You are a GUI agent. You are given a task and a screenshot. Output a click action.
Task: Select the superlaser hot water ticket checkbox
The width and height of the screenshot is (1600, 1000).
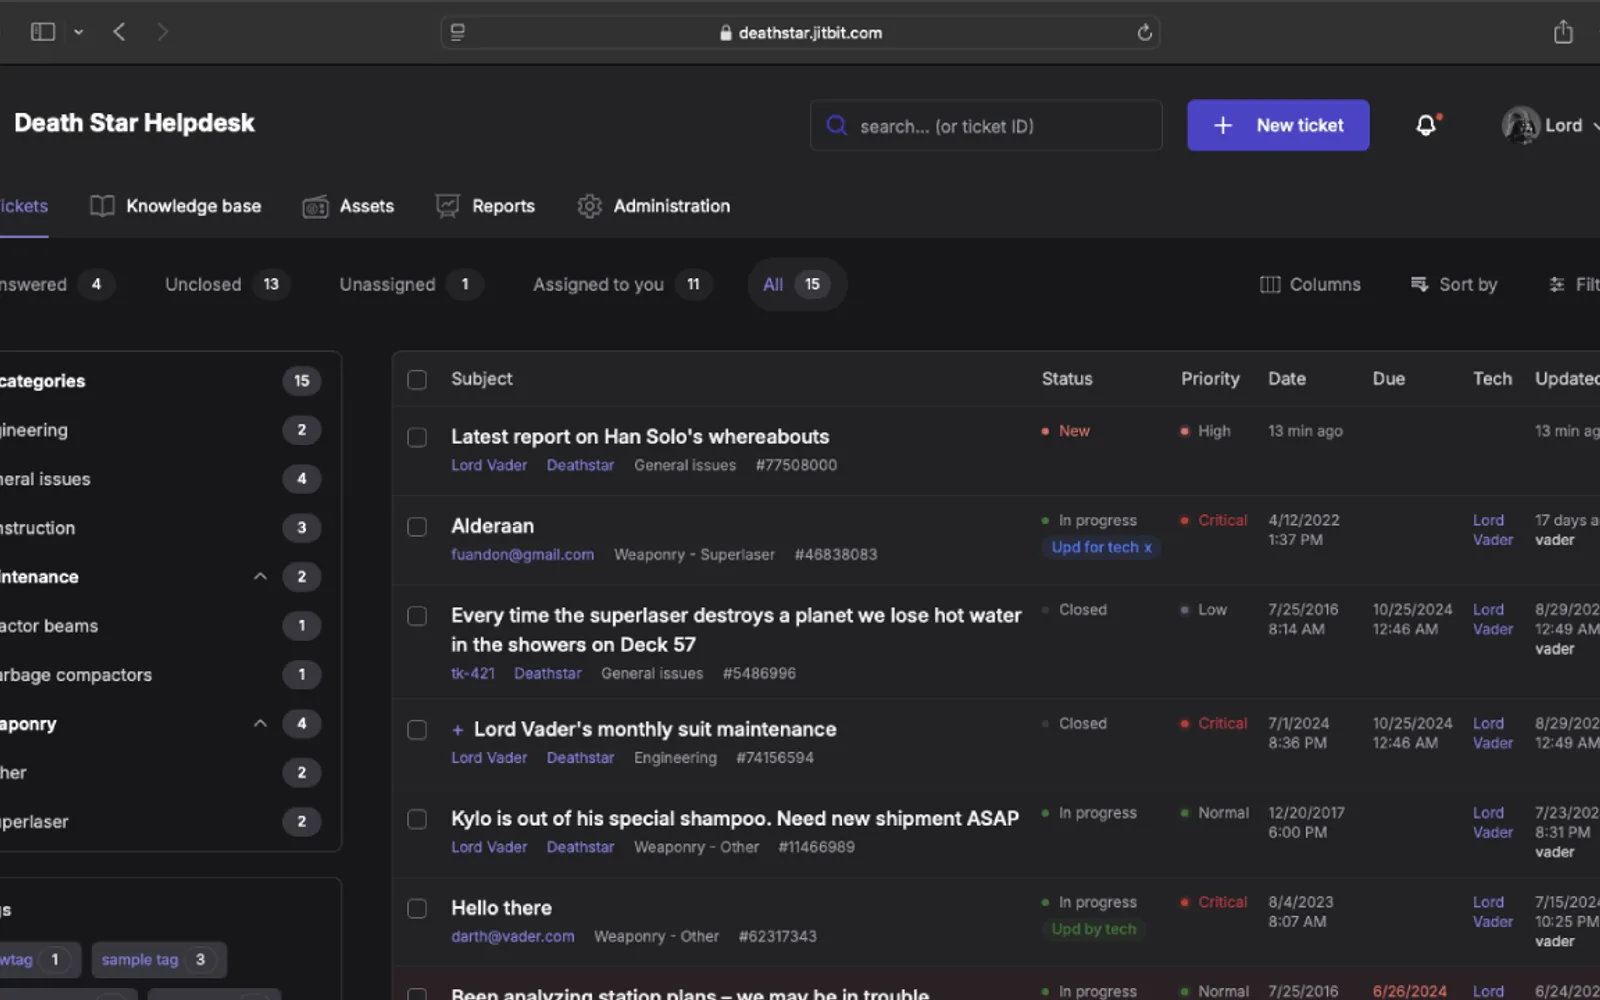pos(417,616)
